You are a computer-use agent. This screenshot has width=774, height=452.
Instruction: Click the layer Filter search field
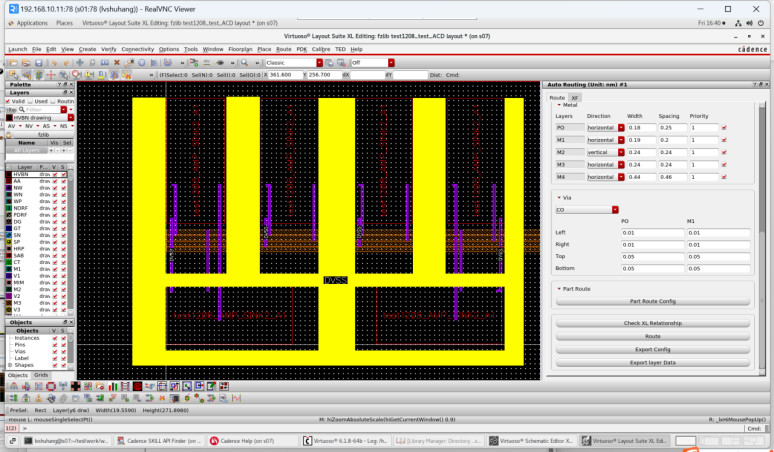coord(42,110)
